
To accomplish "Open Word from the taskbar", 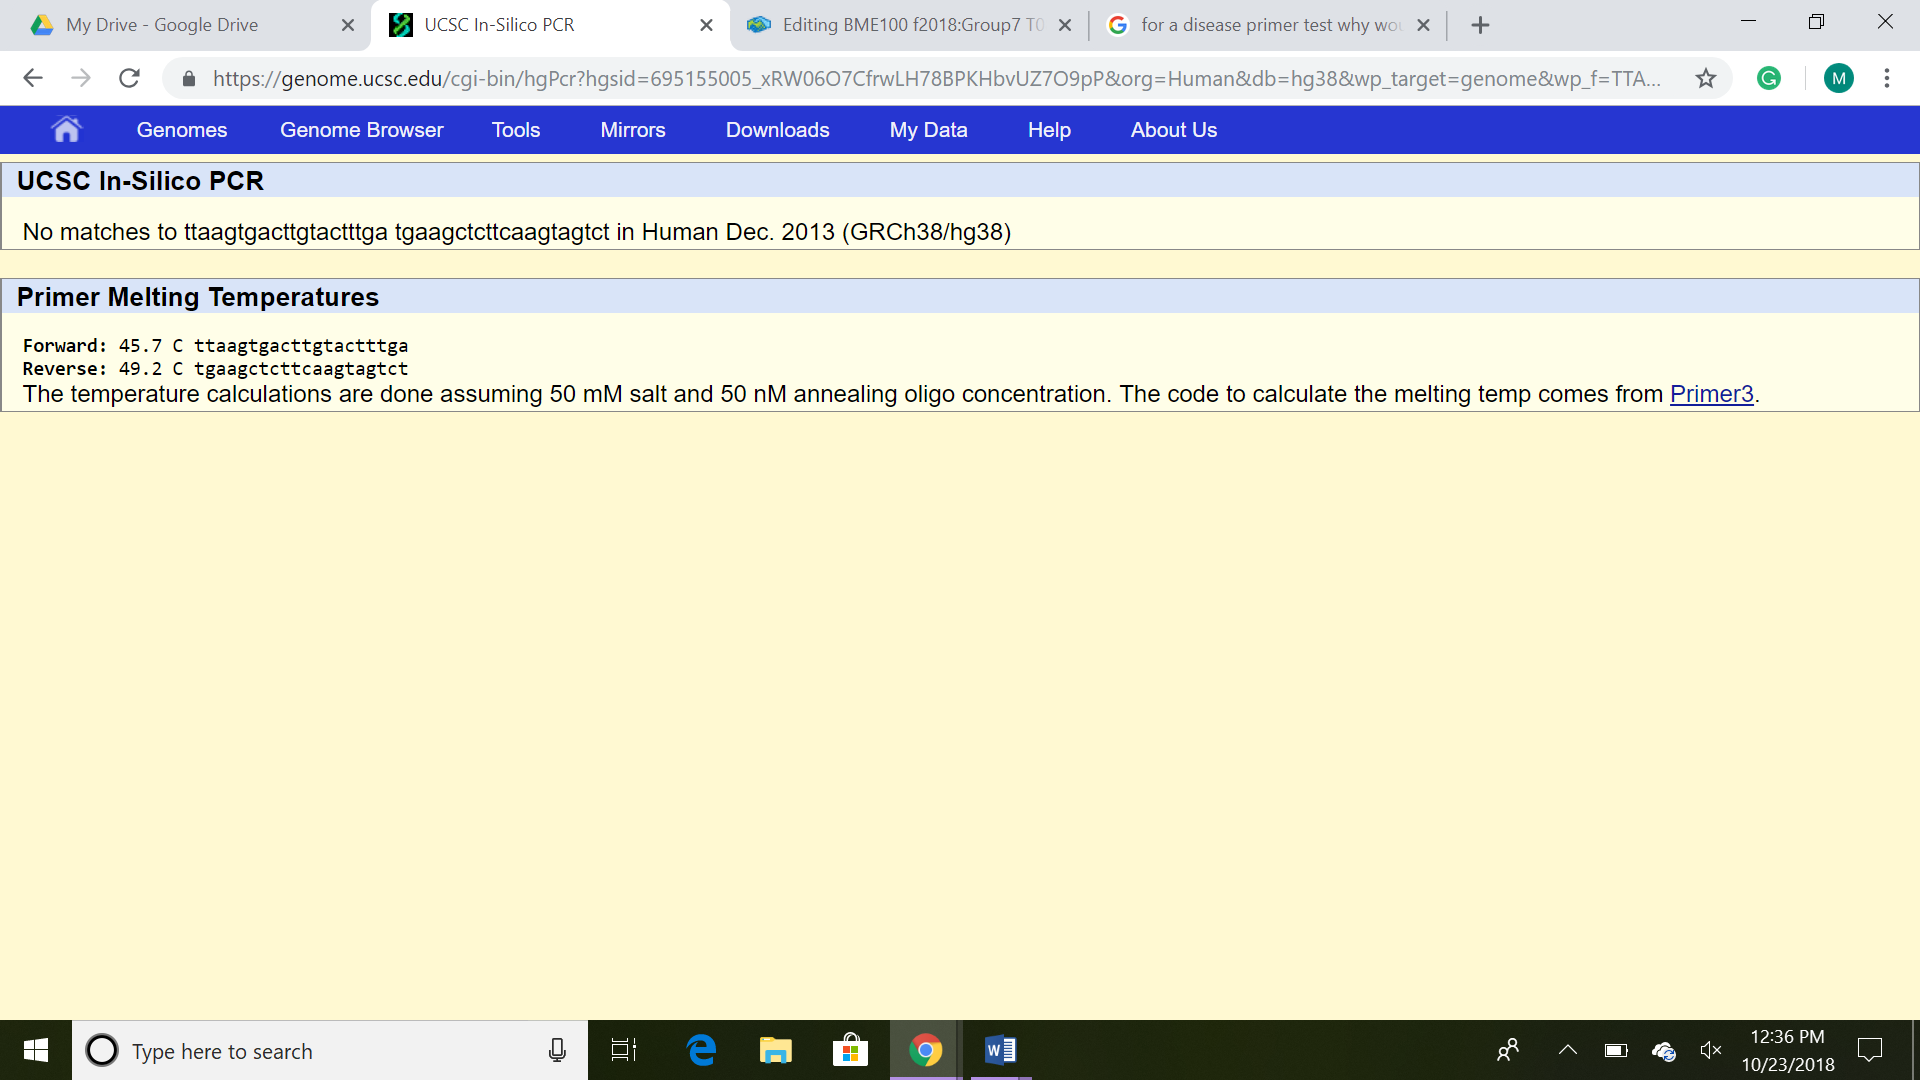I will tap(999, 1050).
